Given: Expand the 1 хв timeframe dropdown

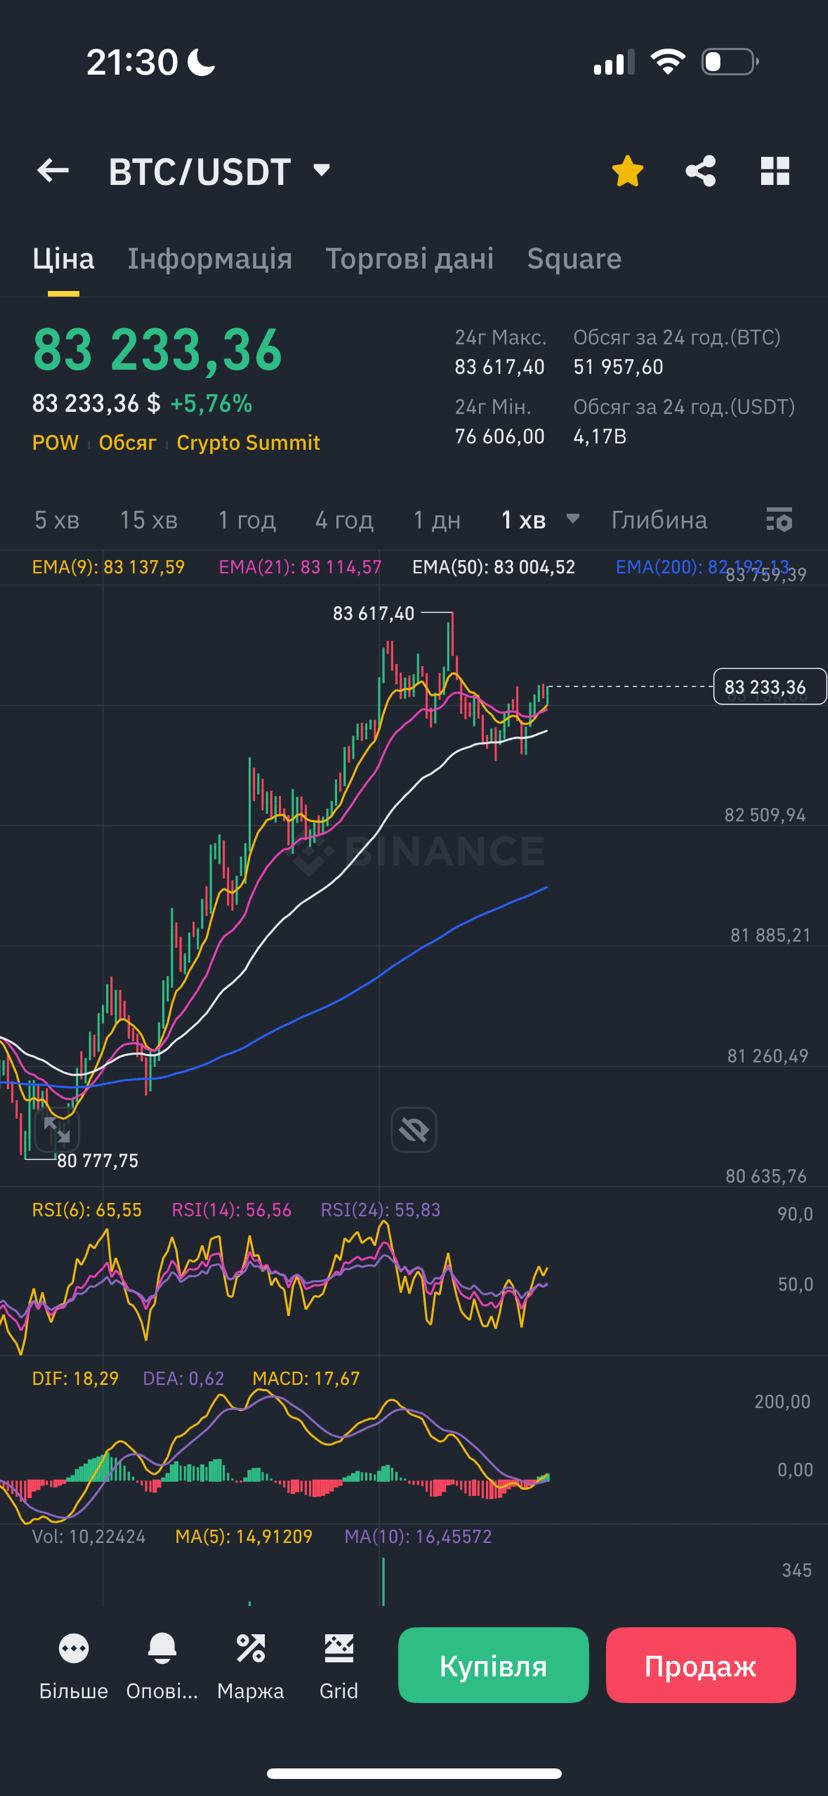Looking at the screenshot, I should 572,519.
